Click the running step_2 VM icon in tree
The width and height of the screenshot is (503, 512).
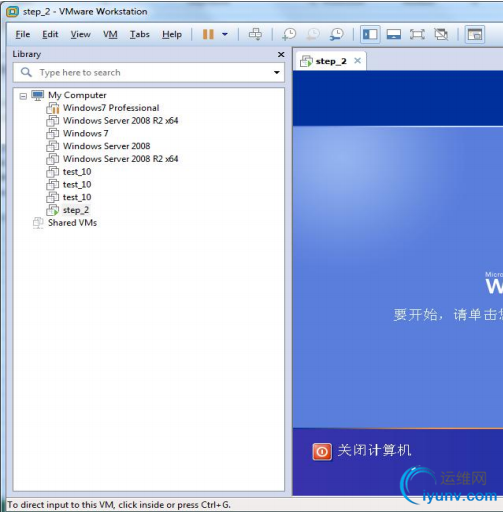click(53, 210)
